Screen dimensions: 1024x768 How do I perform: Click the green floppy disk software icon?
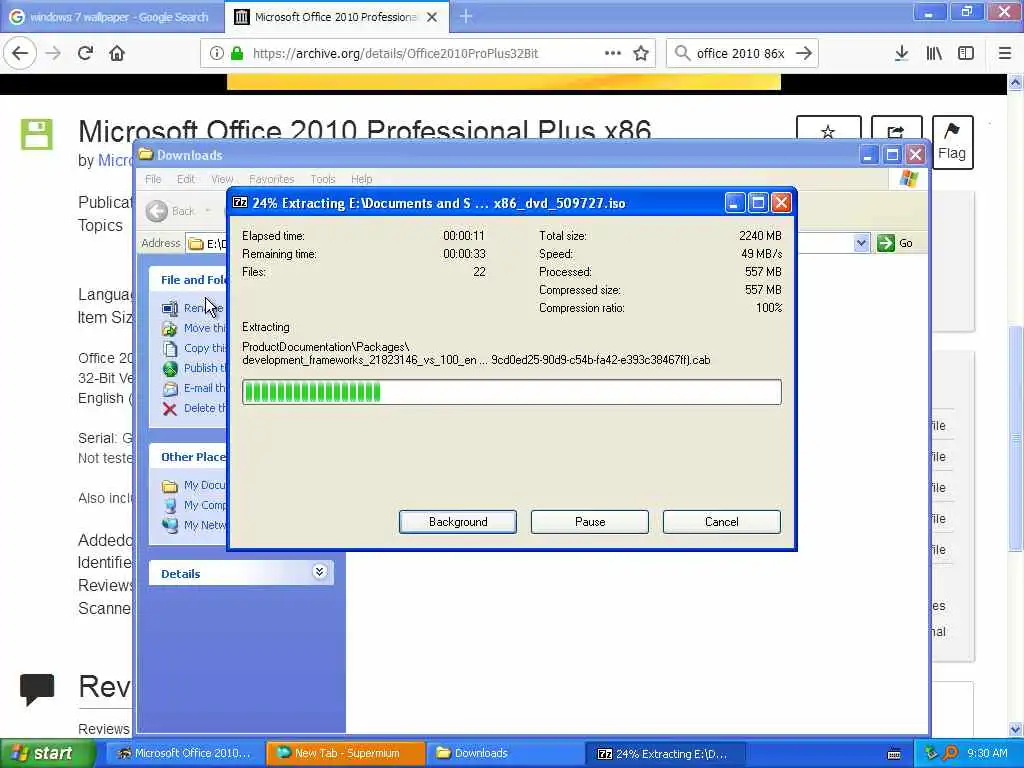click(x=37, y=134)
